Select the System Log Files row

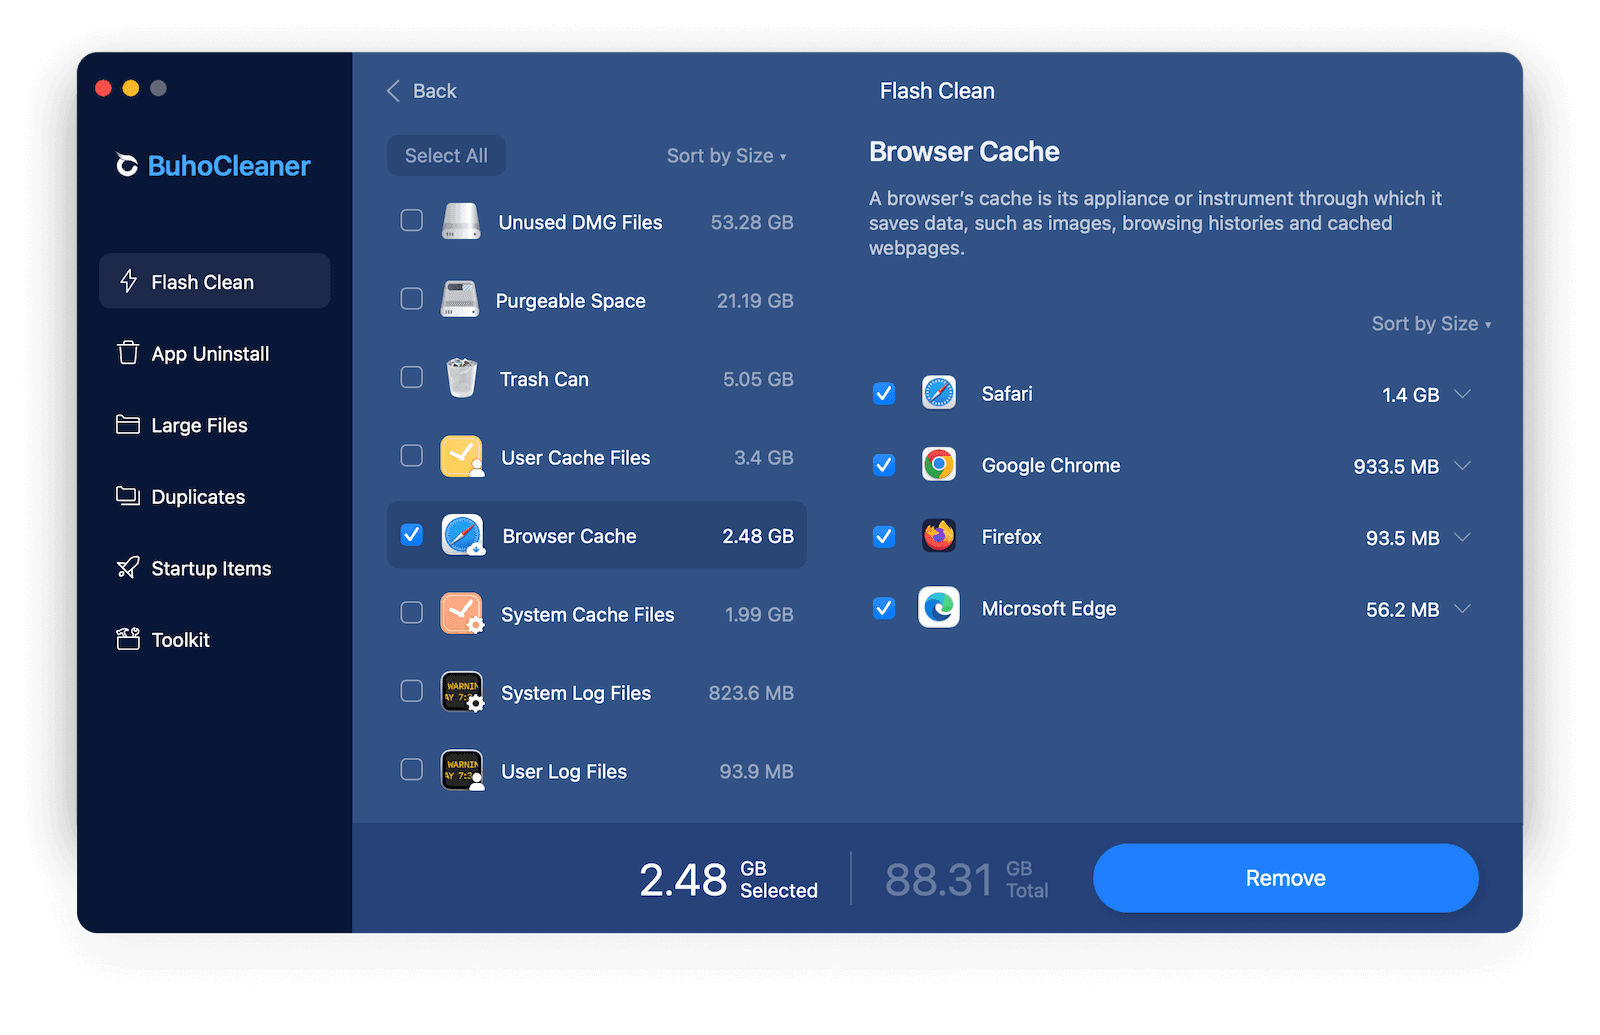pos(576,692)
